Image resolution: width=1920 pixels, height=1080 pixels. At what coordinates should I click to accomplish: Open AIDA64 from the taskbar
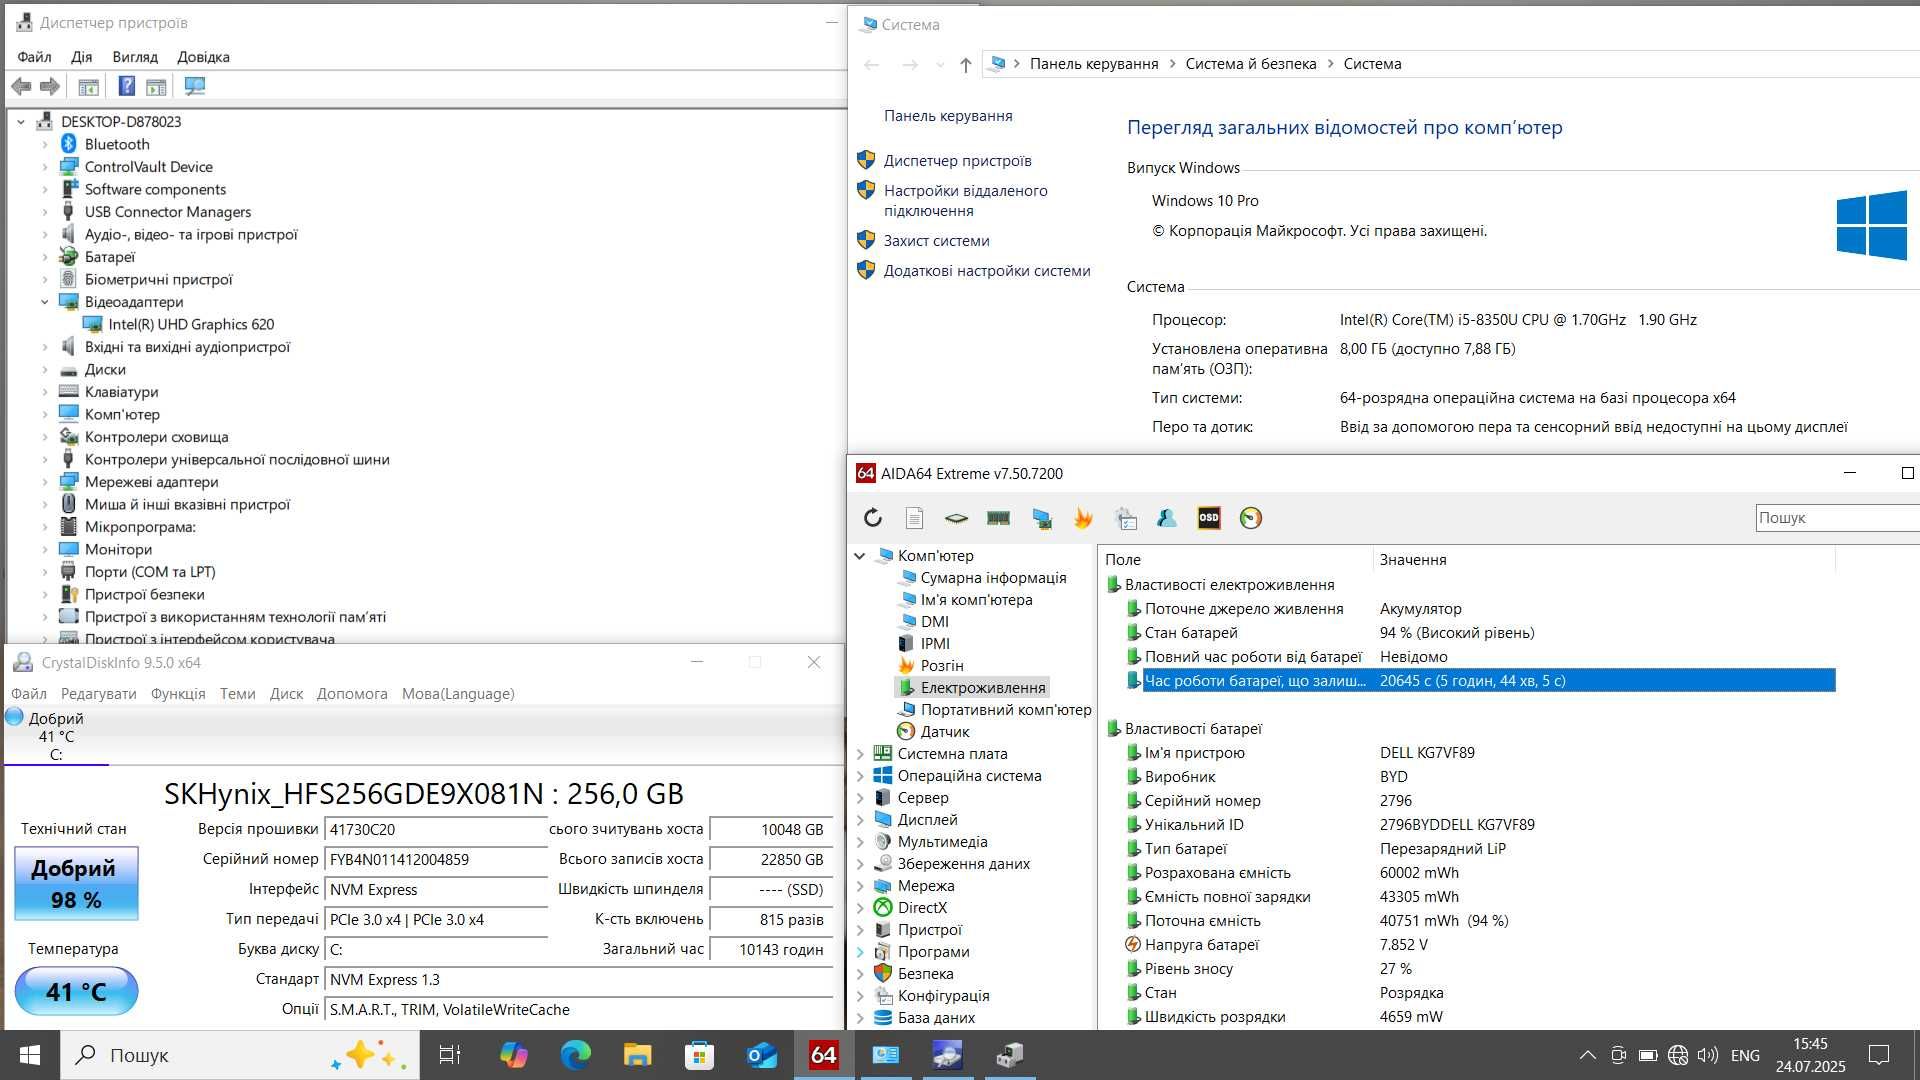point(824,1055)
